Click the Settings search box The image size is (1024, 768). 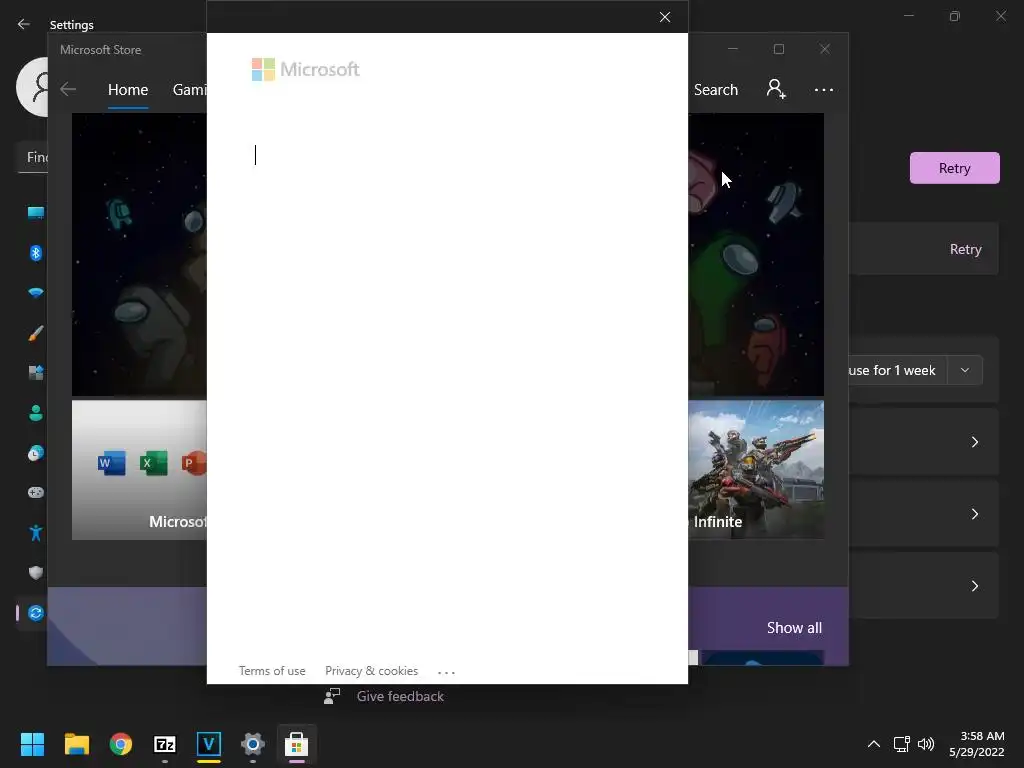(33, 157)
